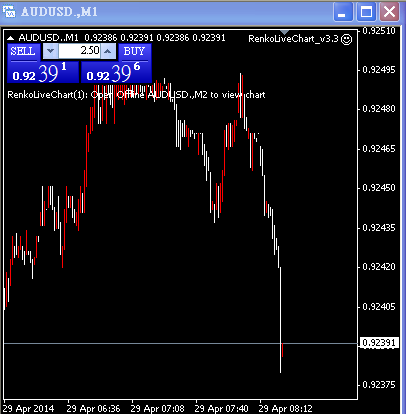Click the last red candle at current price

[283, 350]
